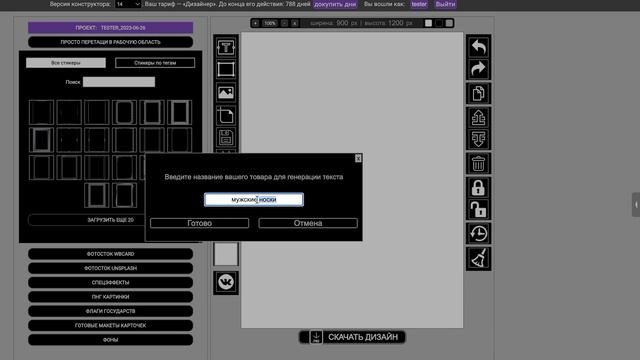Open the СПЕЦЭФФЕКТЫ section

(x=111, y=282)
